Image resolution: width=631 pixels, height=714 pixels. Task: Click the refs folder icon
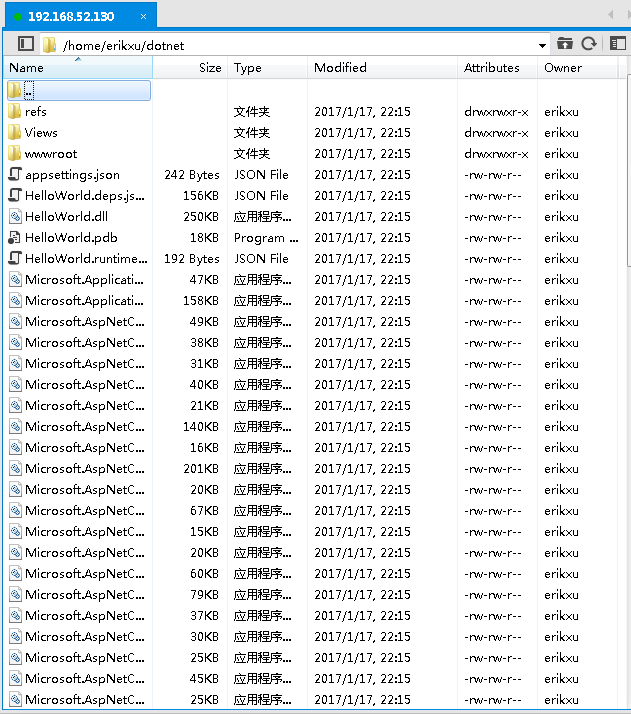pos(15,112)
